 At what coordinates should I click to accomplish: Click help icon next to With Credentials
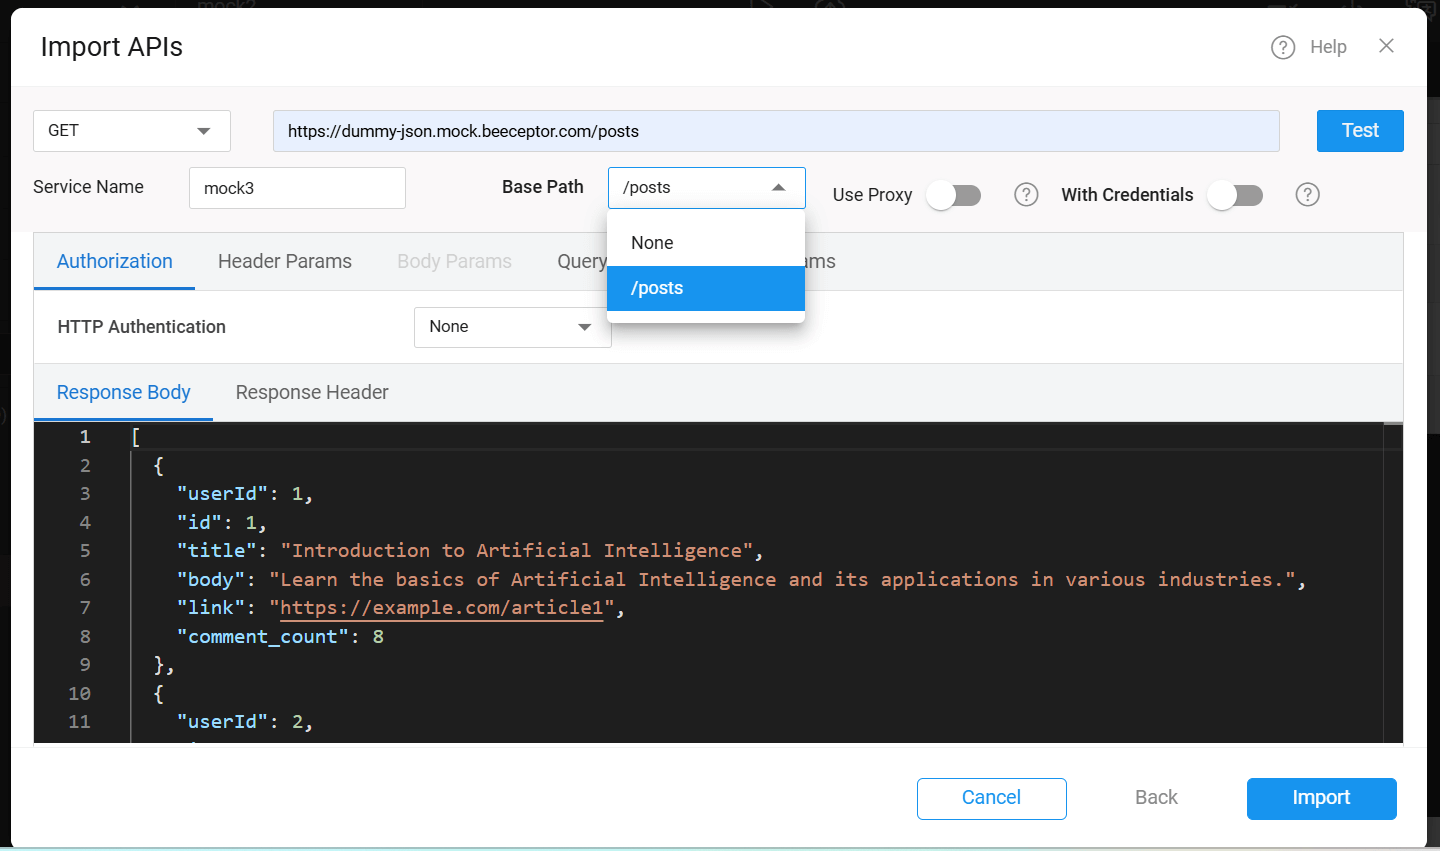point(1307,195)
